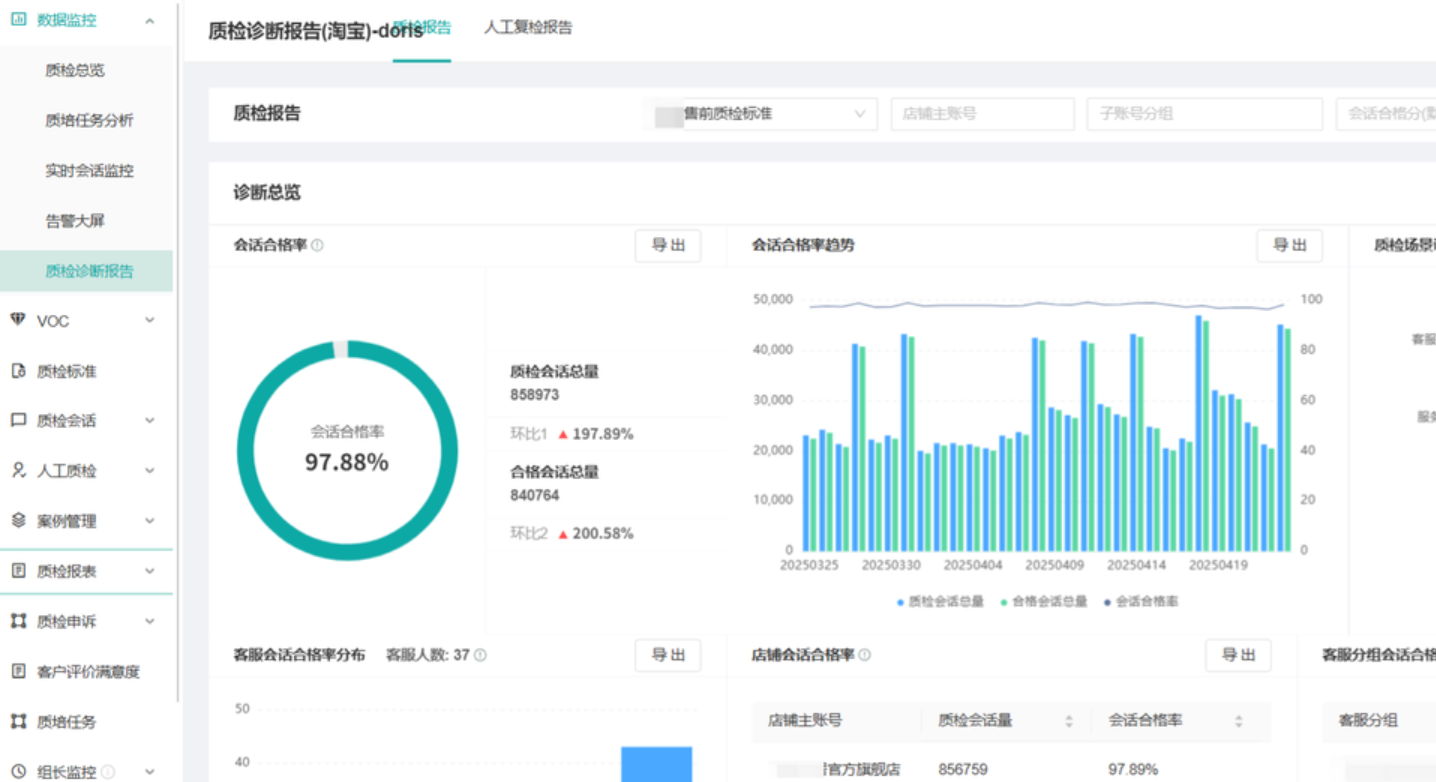This screenshot has height=782, width=1436.
Task: Collapse the 数据监控 menu section
Action: (x=150, y=20)
